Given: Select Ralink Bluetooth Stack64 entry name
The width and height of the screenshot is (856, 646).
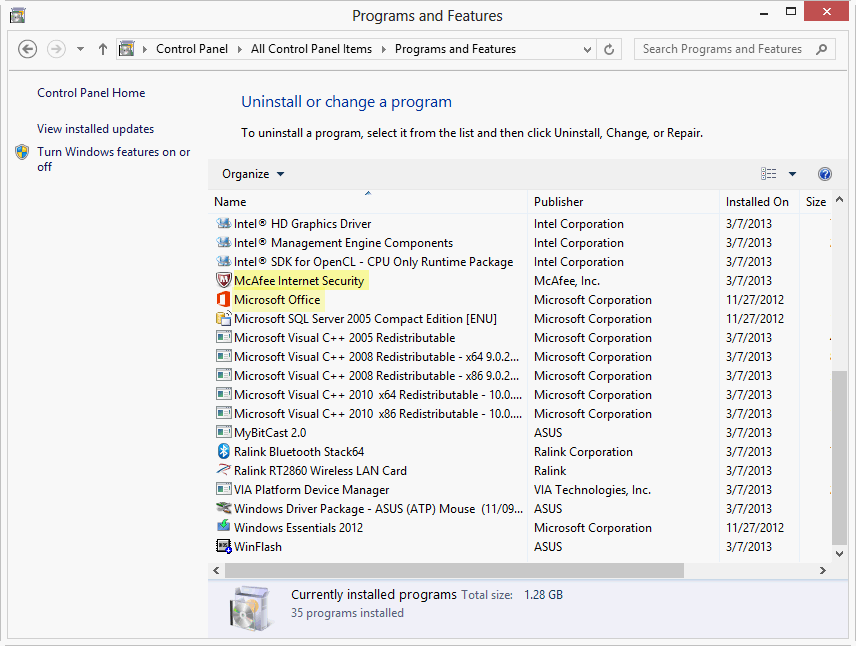Looking at the screenshot, I should pos(299,452).
